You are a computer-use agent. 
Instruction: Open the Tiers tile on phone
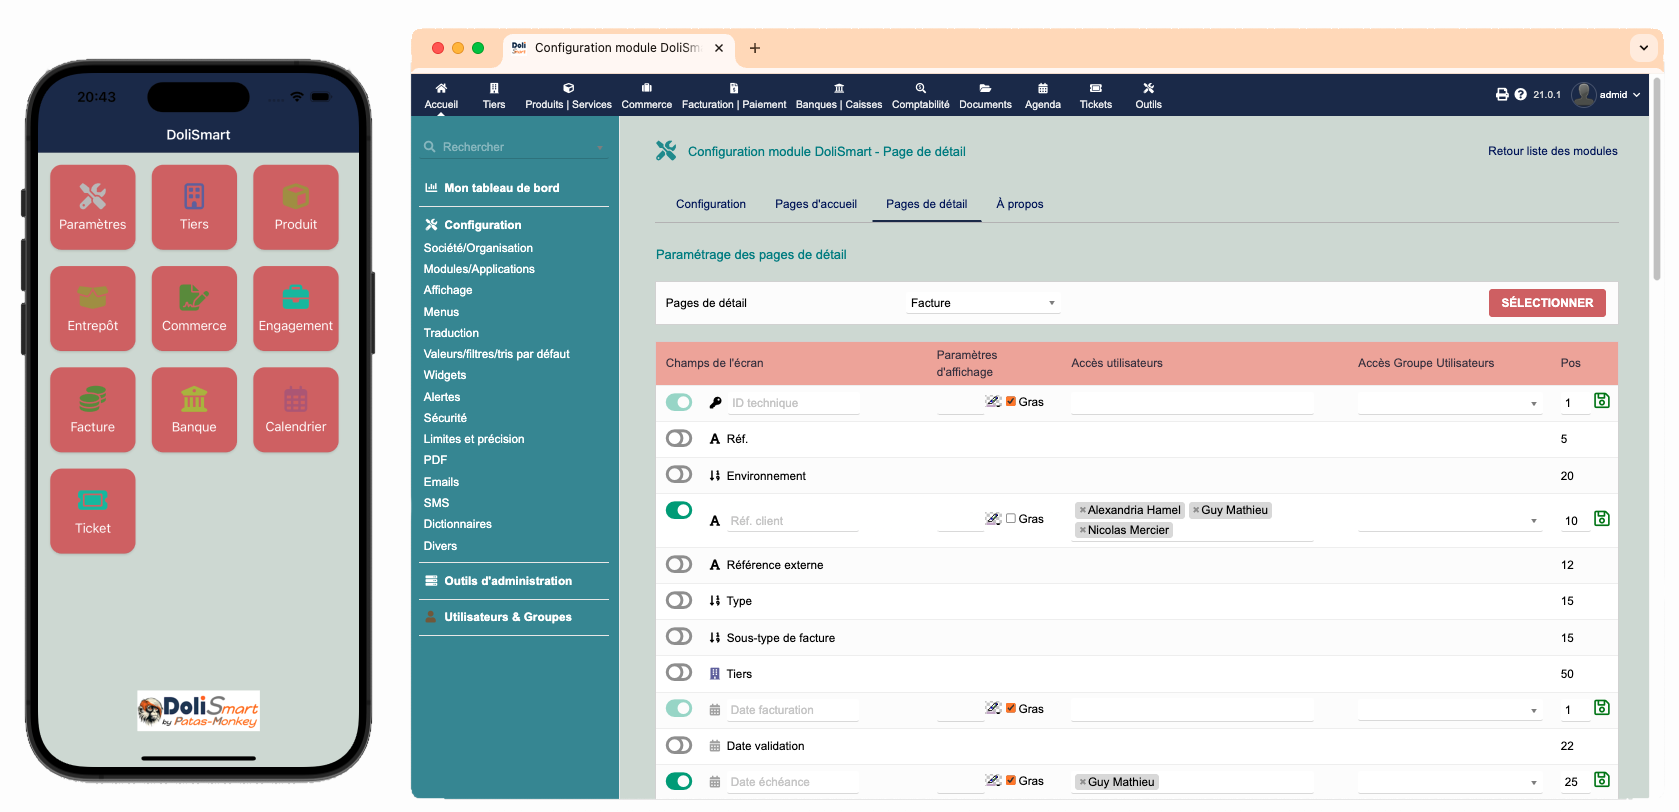(194, 207)
